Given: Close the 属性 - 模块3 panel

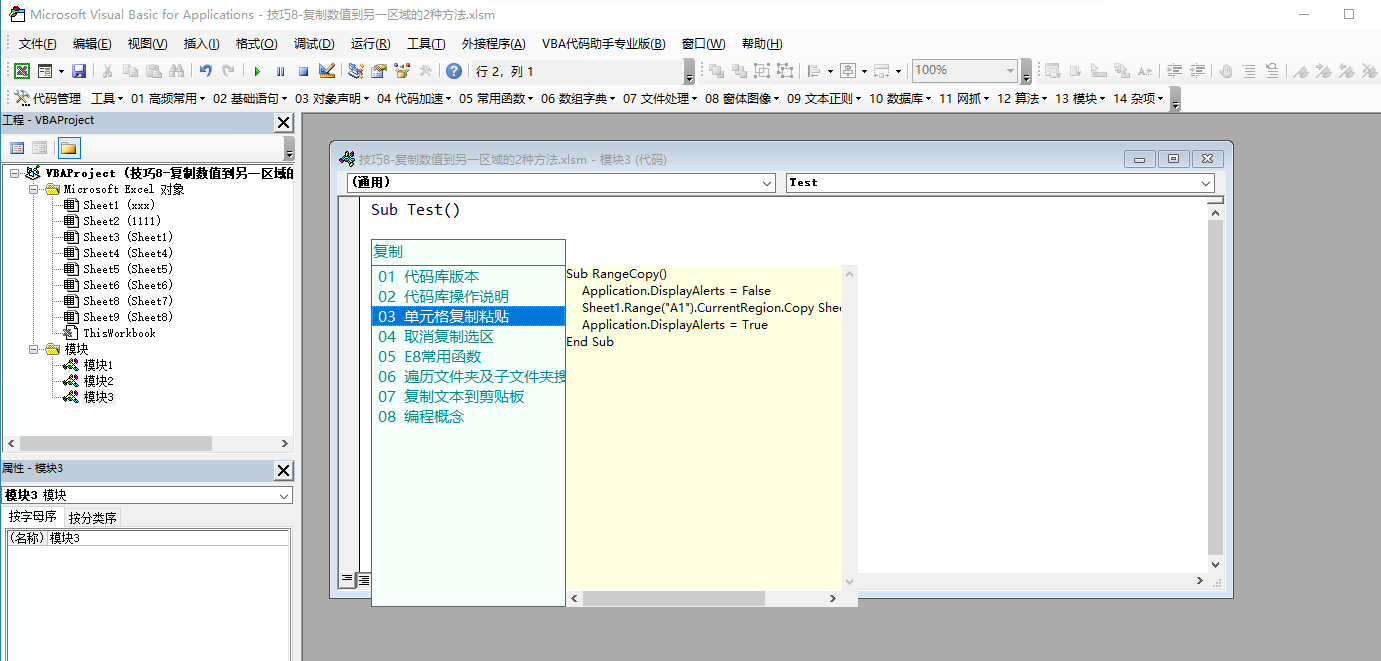Looking at the screenshot, I should (284, 471).
